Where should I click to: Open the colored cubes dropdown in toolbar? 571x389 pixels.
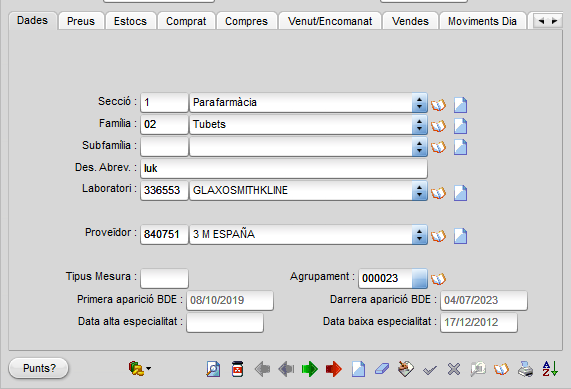(x=140, y=369)
